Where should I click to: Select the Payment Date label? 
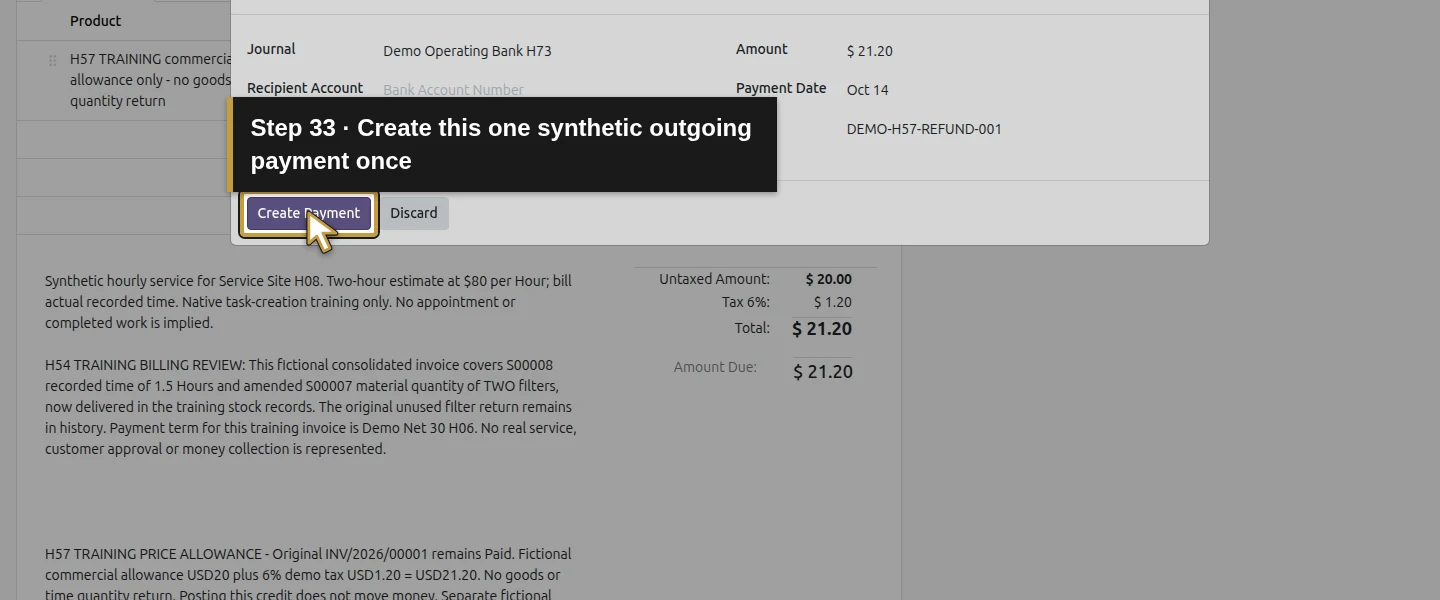point(781,88)
